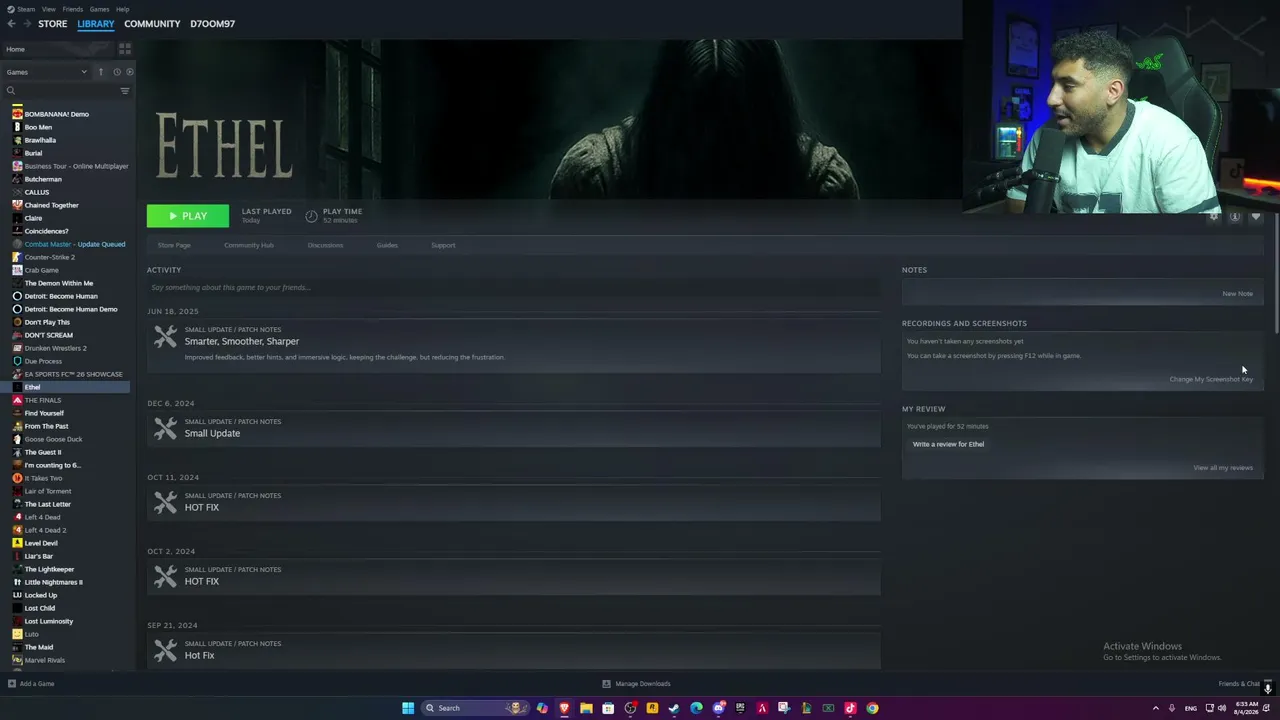The height and width of the screenshot is (720, 1280).
Task: Switch library to grid collections view
Action: (125, 48)
